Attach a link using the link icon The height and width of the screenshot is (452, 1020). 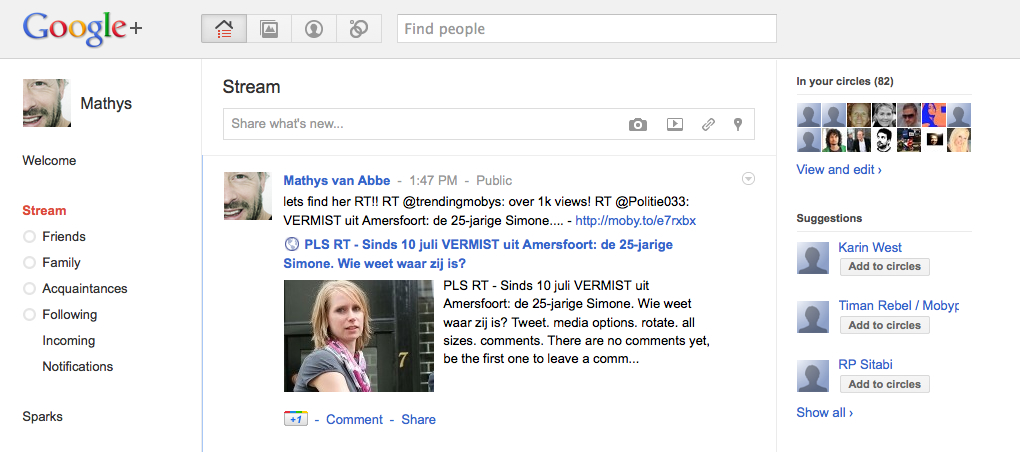click(x=708, y=125)
